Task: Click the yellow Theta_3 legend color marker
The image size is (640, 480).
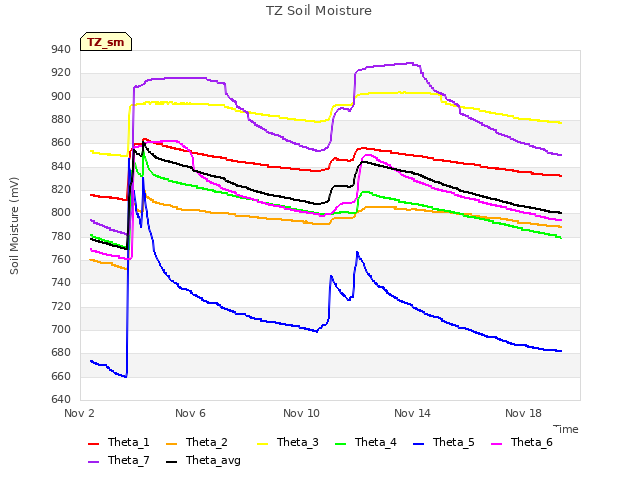Action: point(262,444)
